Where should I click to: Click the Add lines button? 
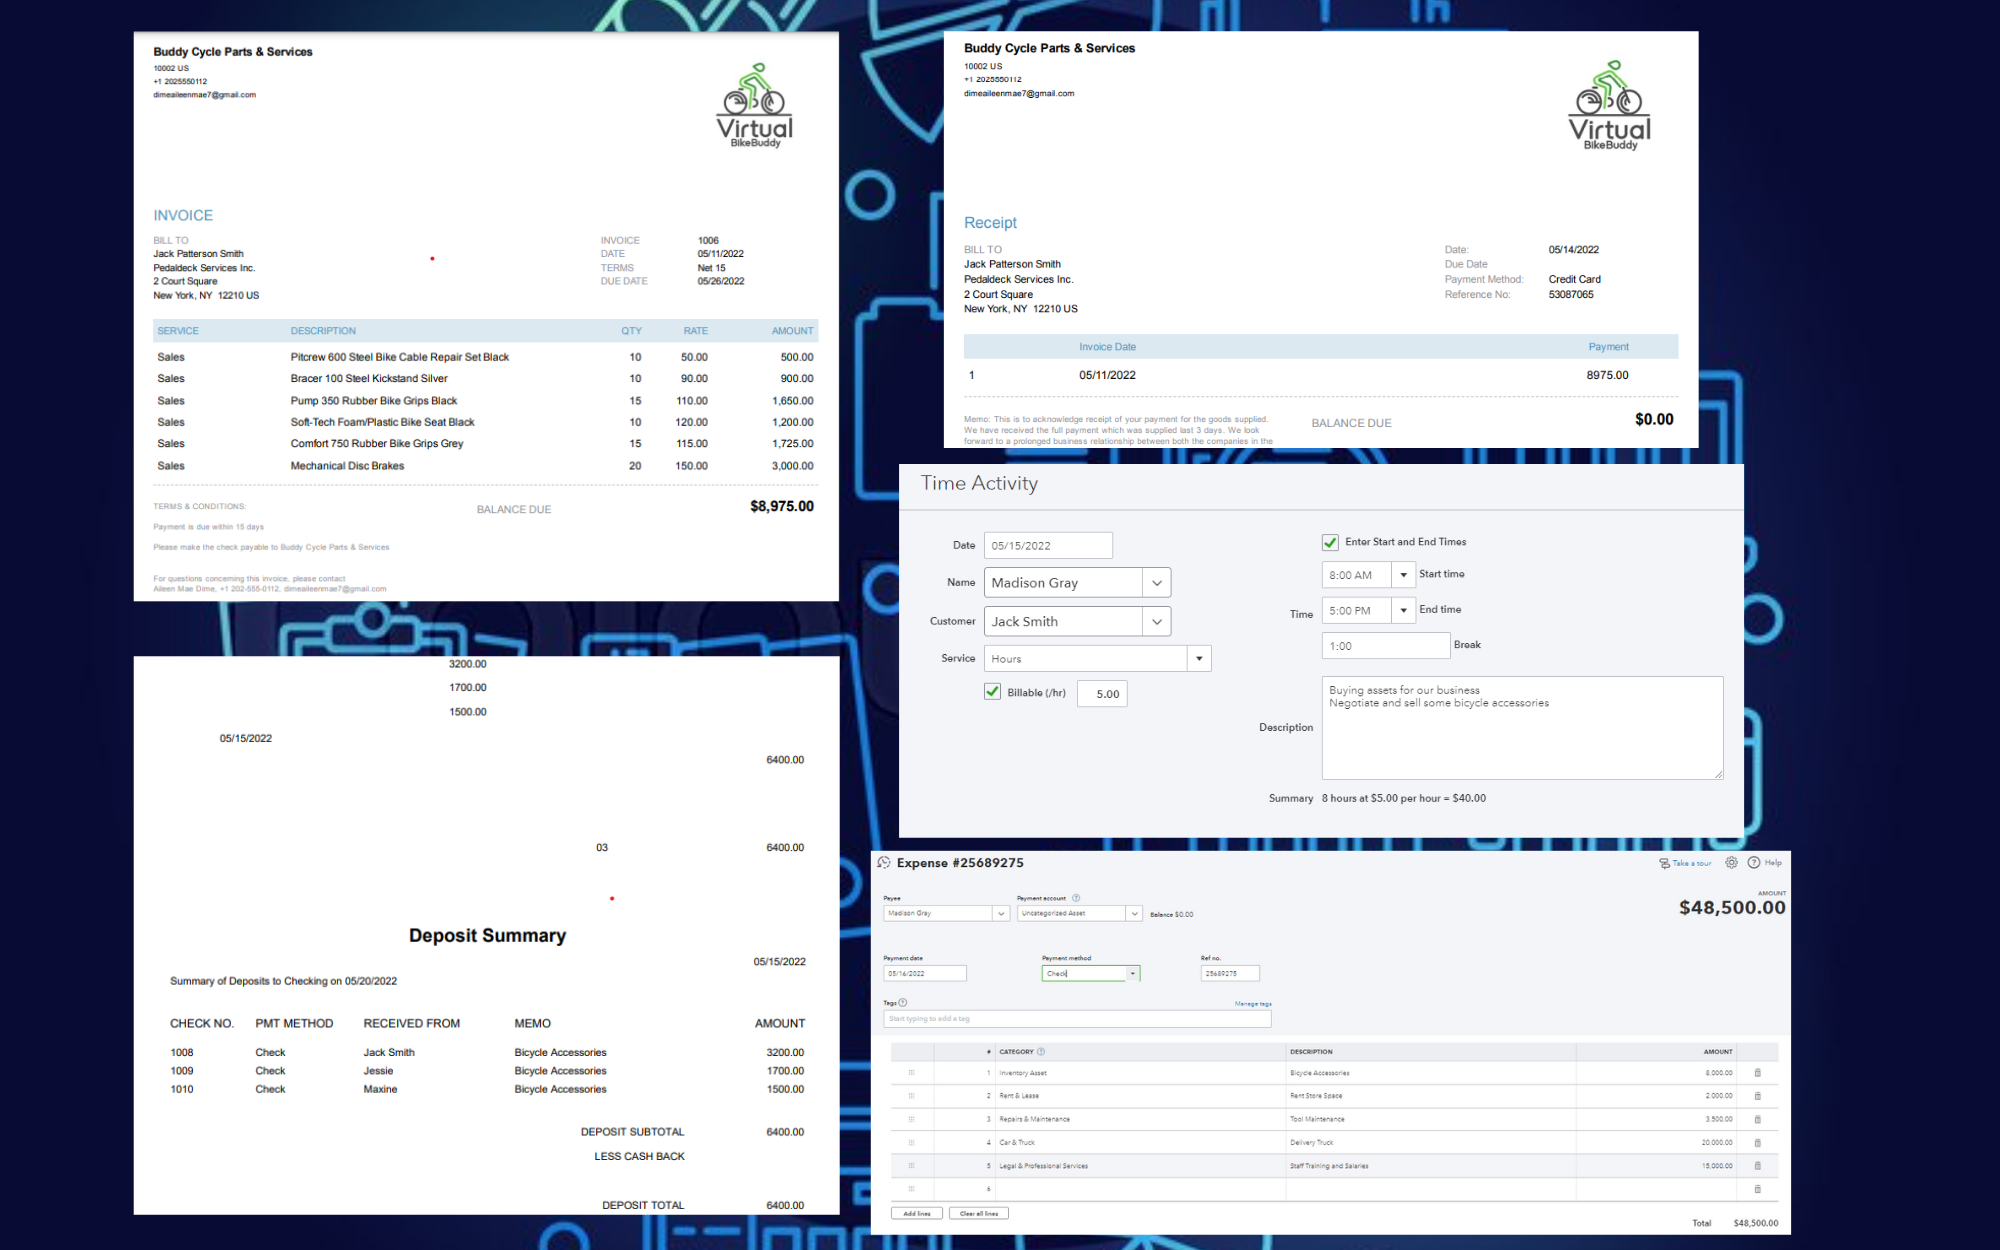click(916, 1213)
